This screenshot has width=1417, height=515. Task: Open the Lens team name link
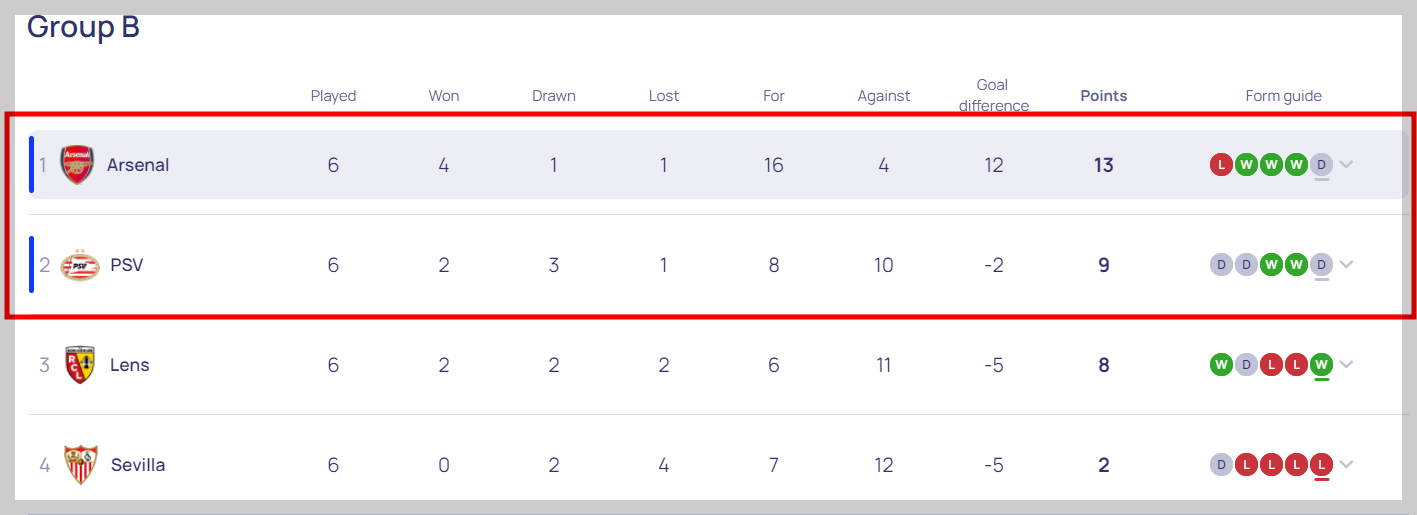pos(130,365)
